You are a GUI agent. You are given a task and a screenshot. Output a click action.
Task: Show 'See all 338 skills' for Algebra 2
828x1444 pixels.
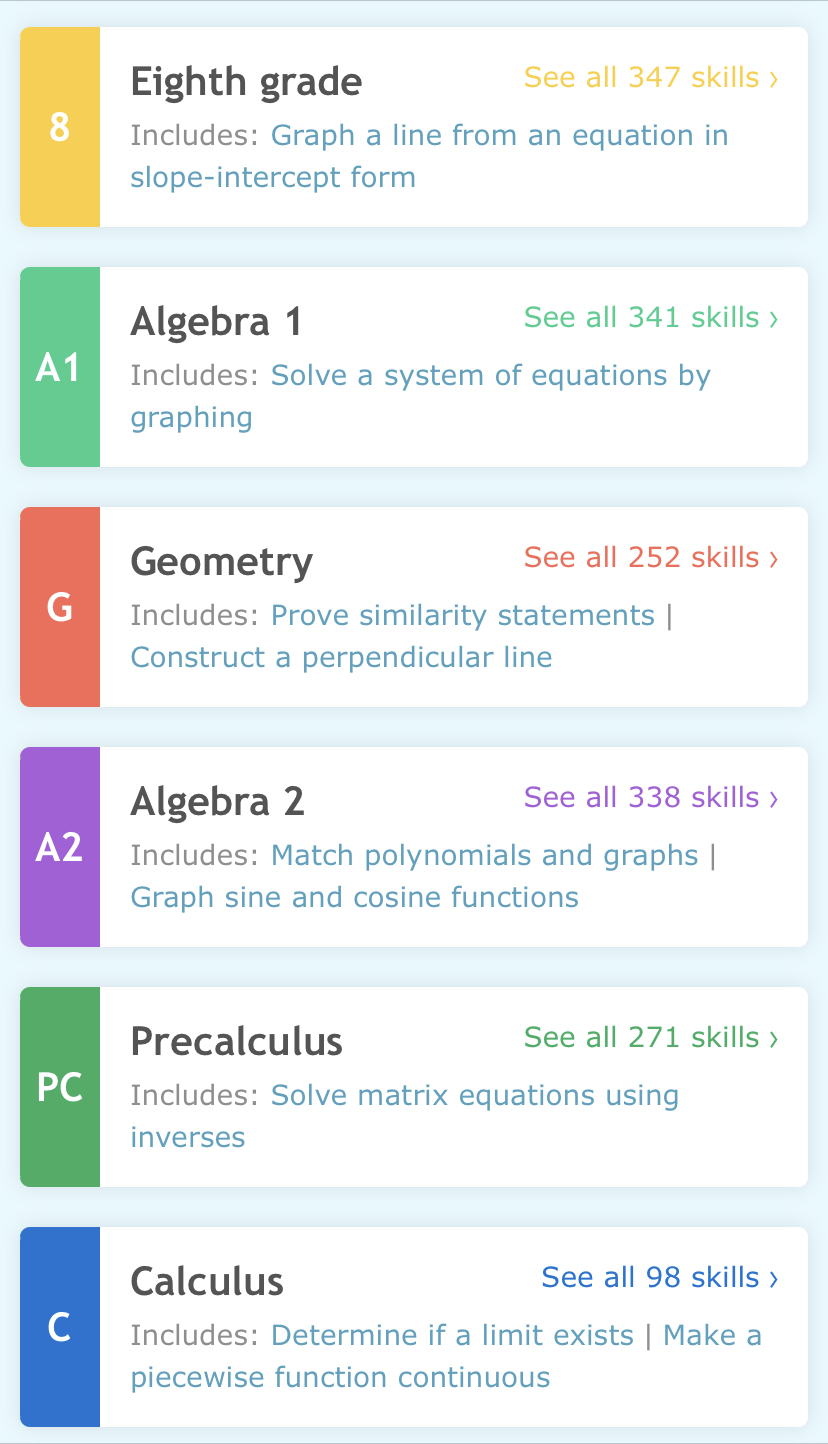[x=651, y=798]
